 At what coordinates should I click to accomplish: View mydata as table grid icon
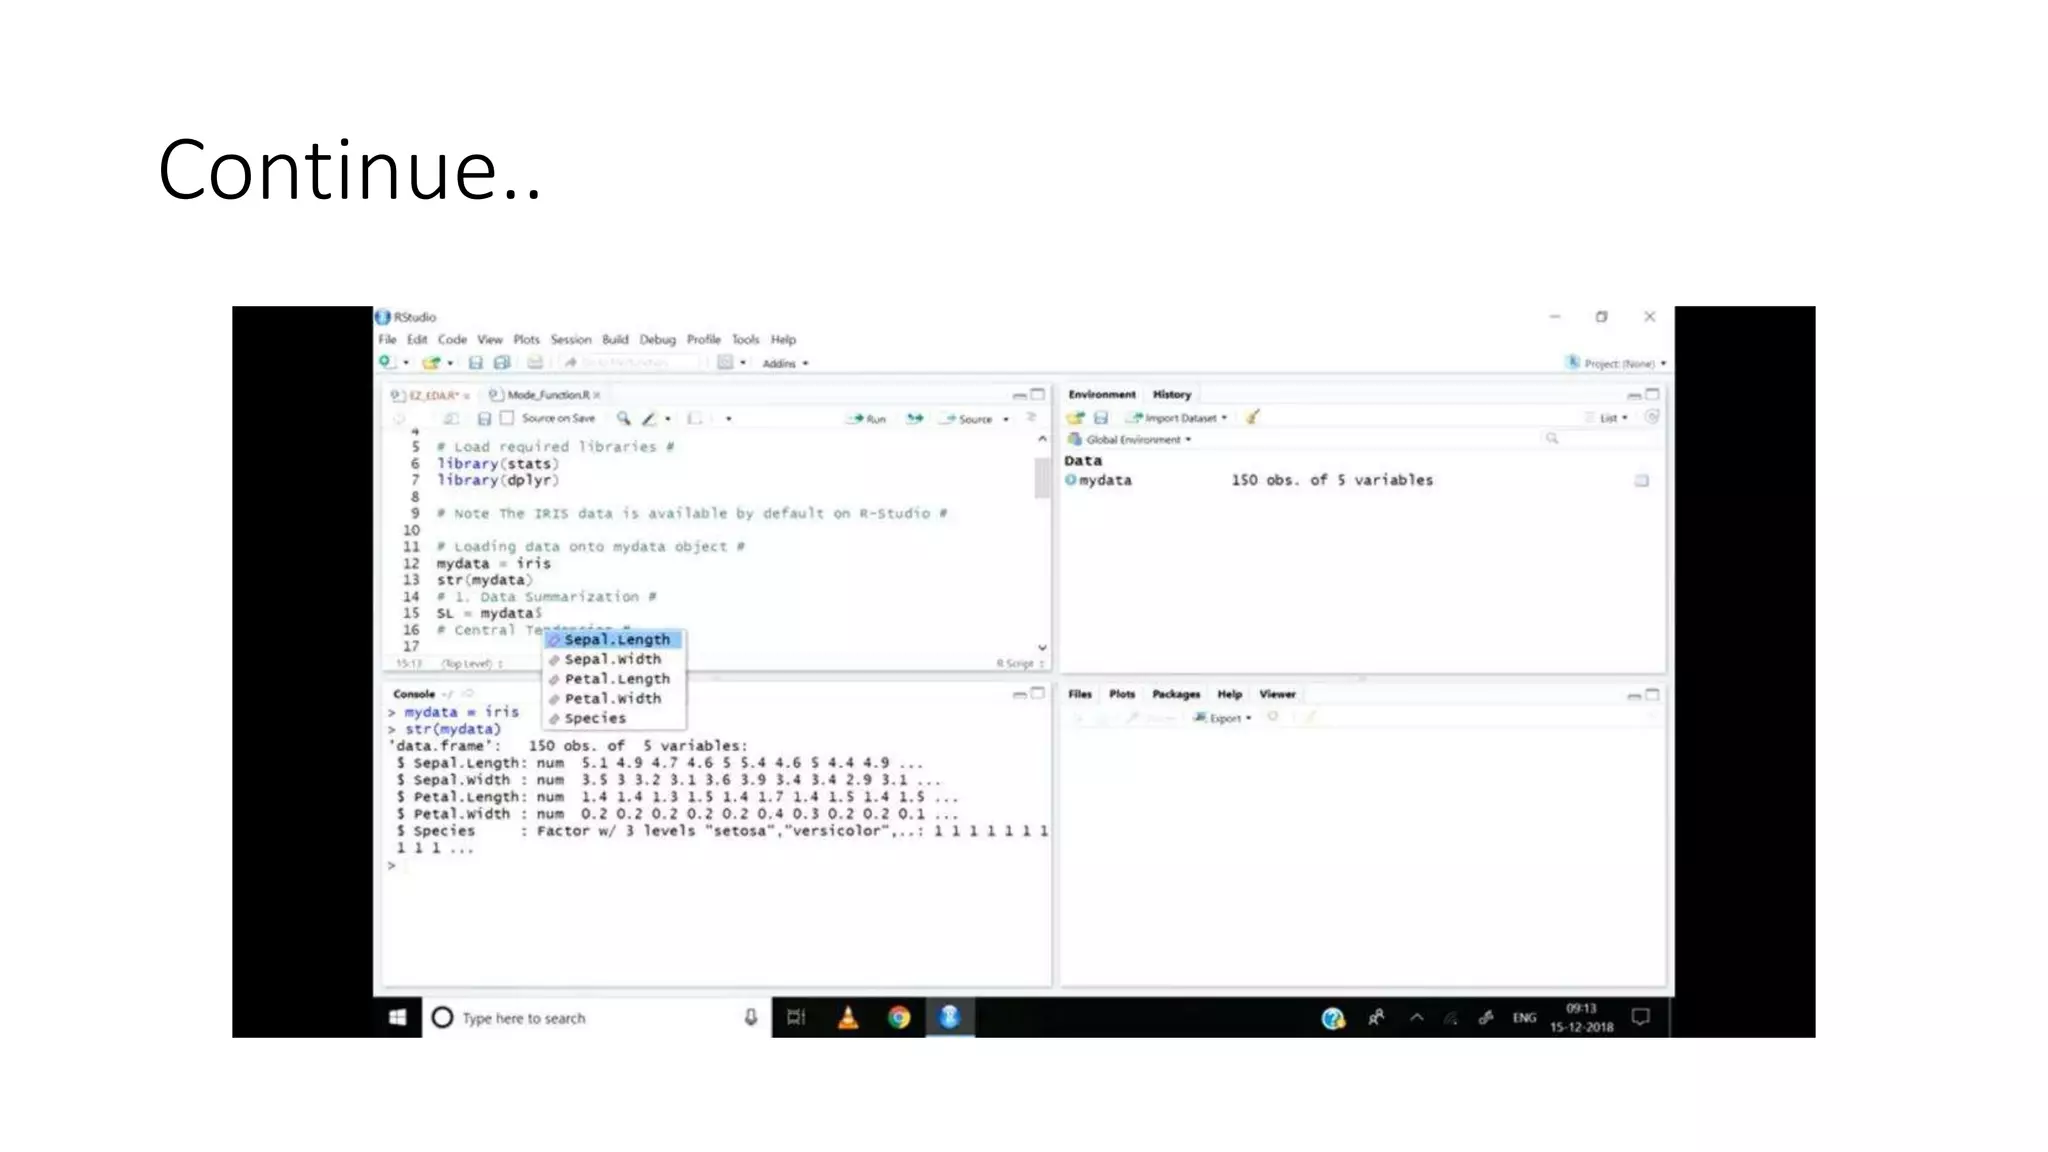[1641, 481]
